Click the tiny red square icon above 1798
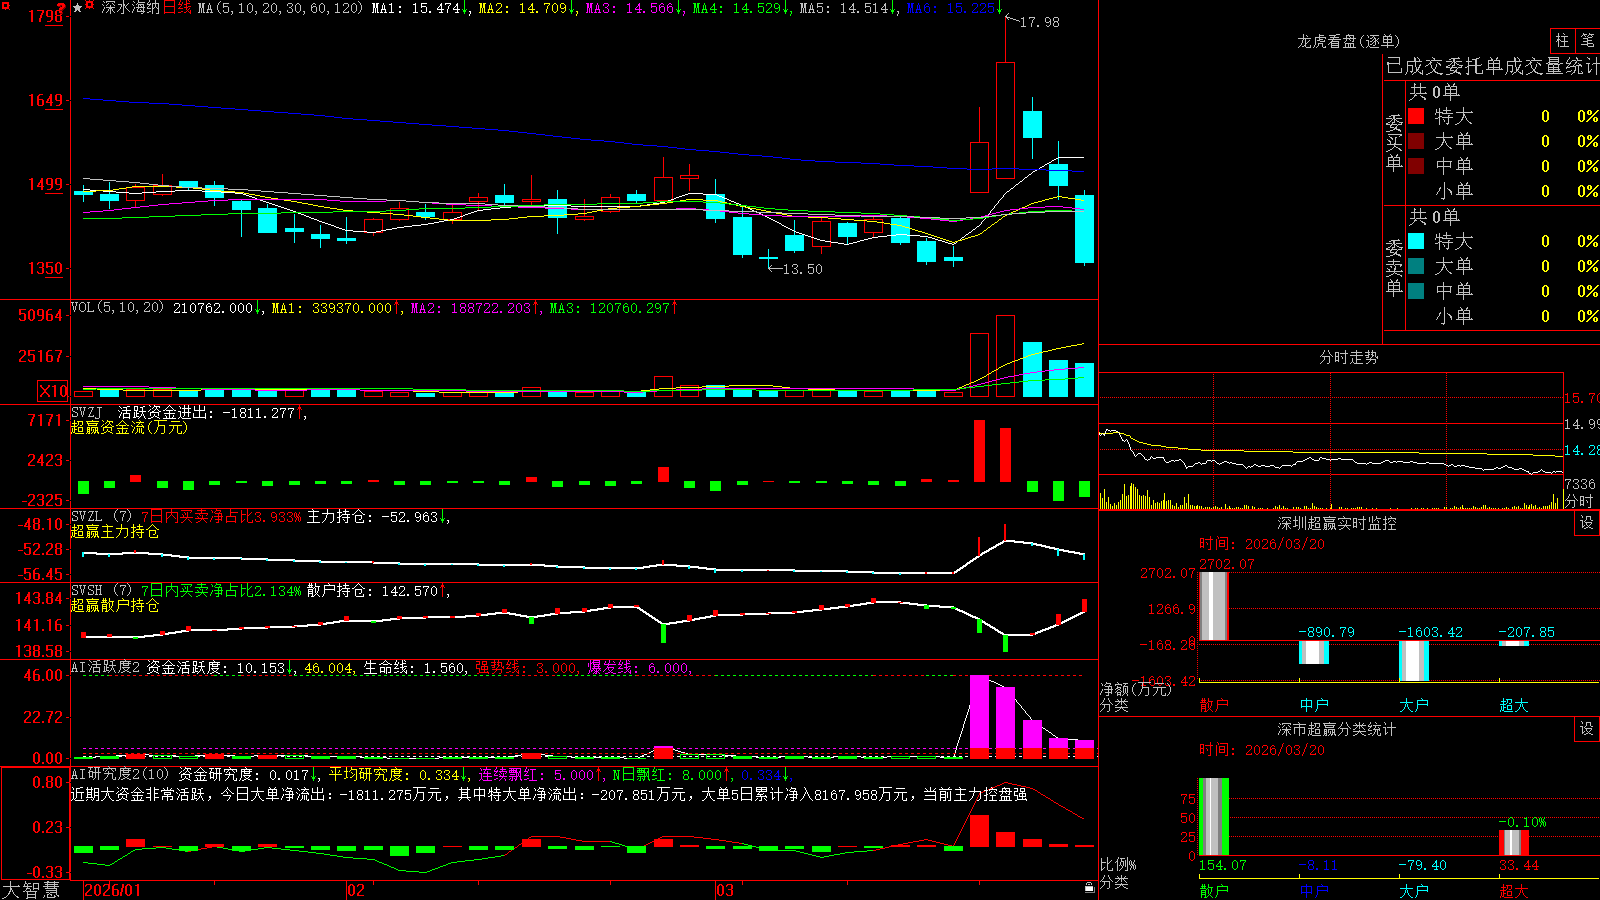The image size is (1600, 900). pyautogui.click(x=6, y=5)
